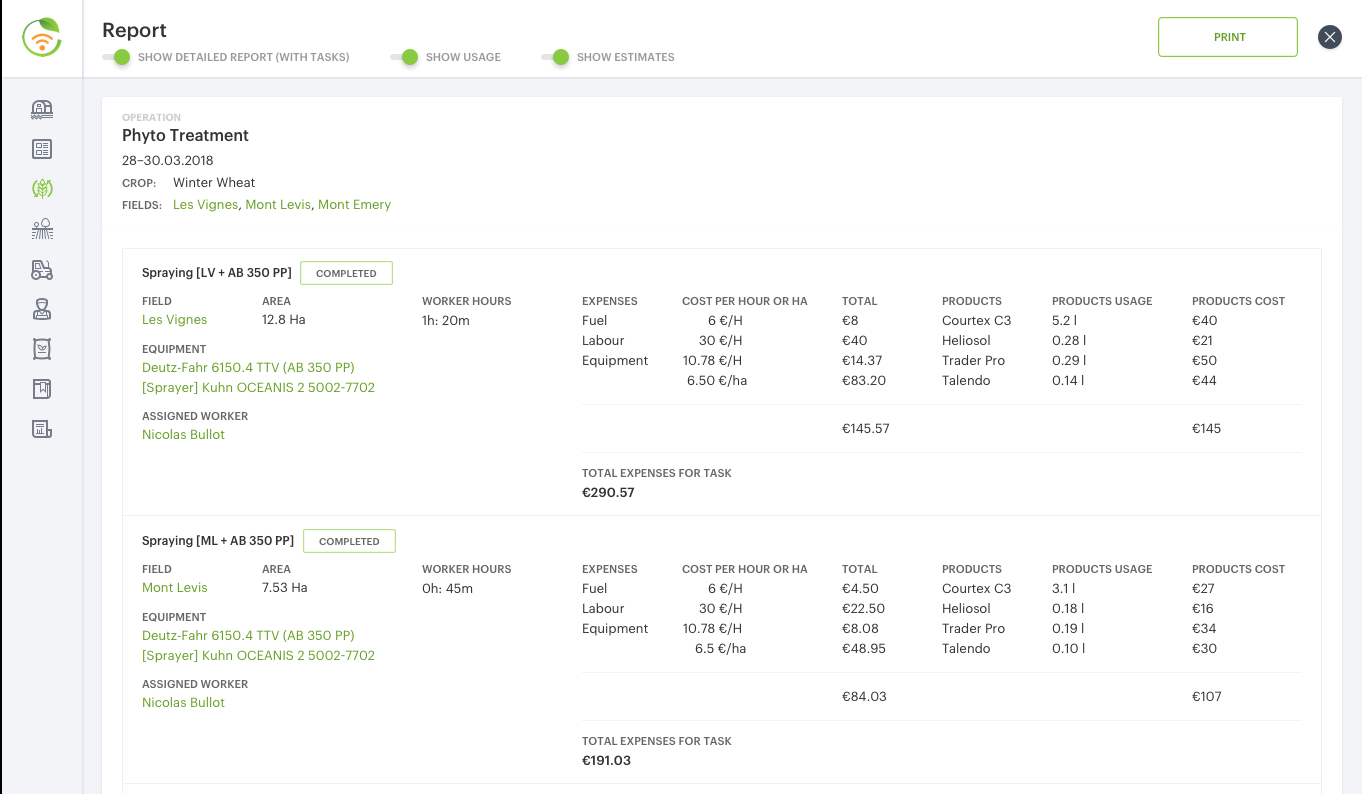
Task: Turn off the Show Estimates switch
Action: pos(556,57)
